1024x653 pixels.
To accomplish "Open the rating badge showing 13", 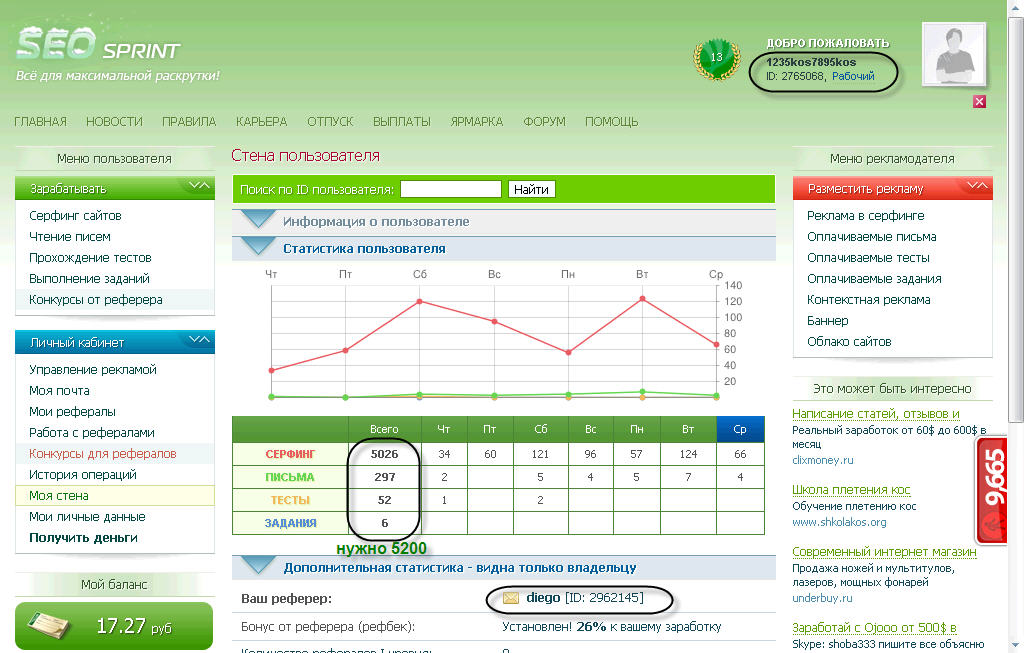I will coord(716,59).
